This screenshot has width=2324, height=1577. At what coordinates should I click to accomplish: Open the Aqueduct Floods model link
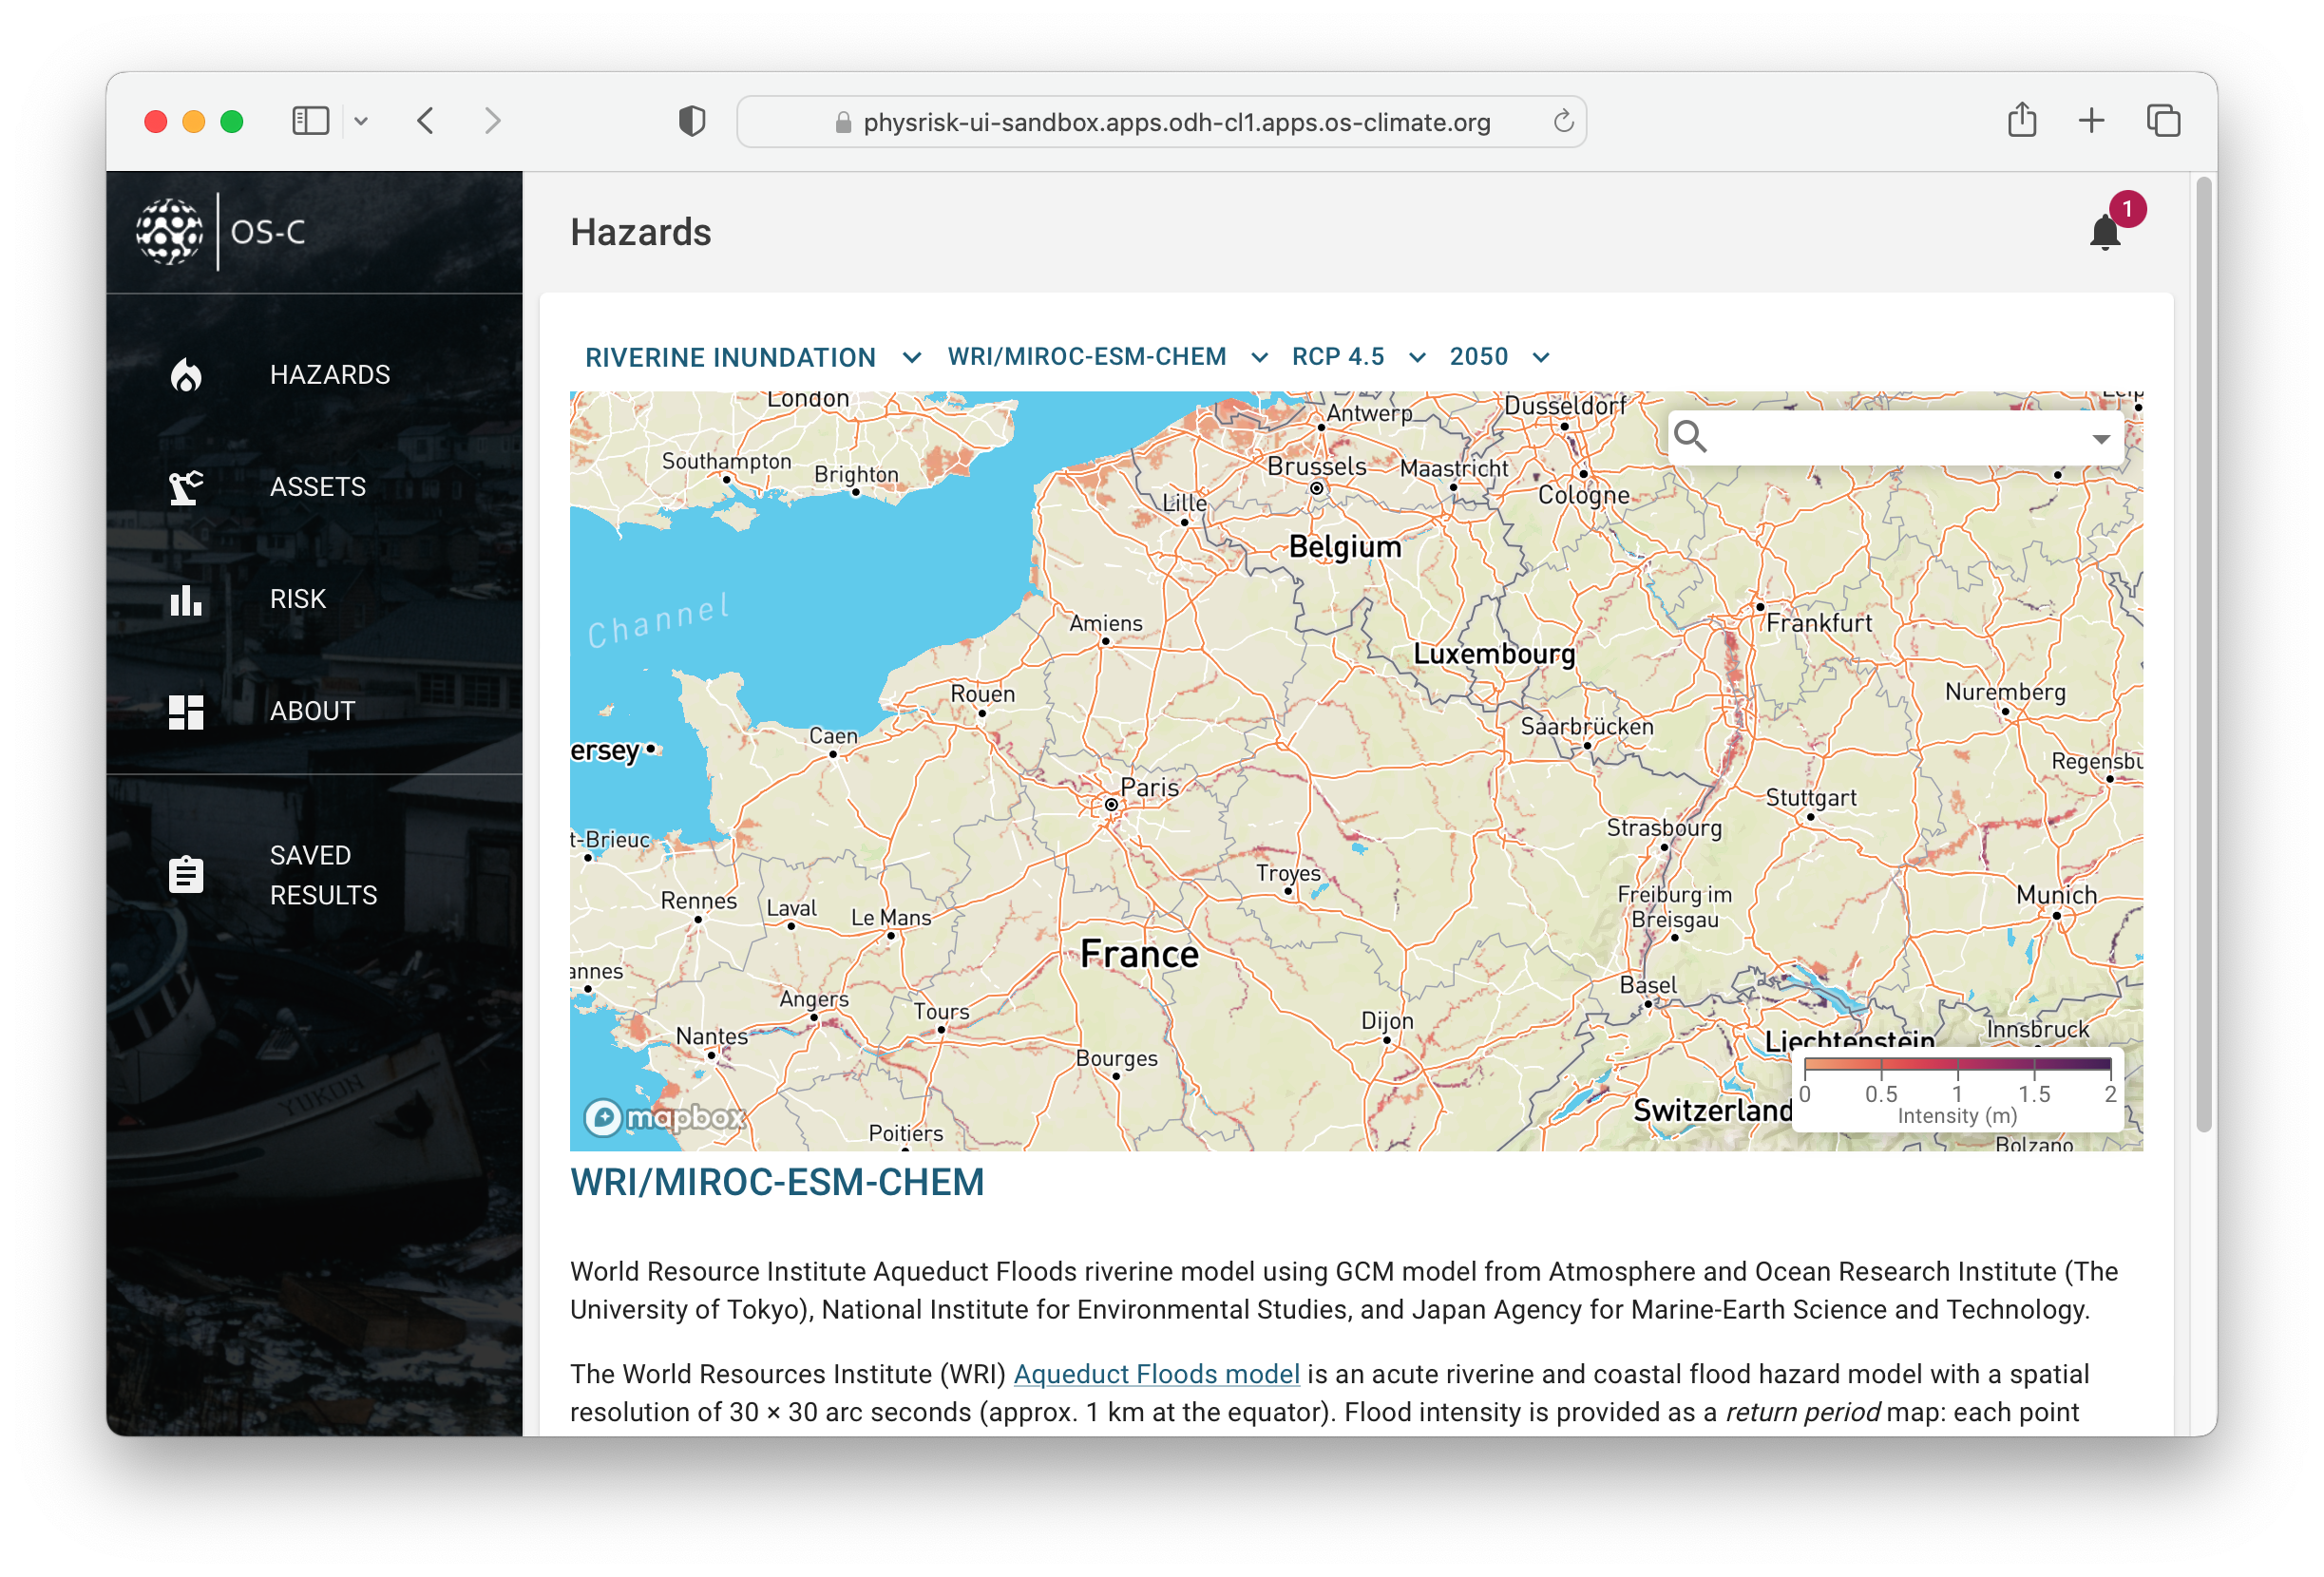click(1156, 1374)
